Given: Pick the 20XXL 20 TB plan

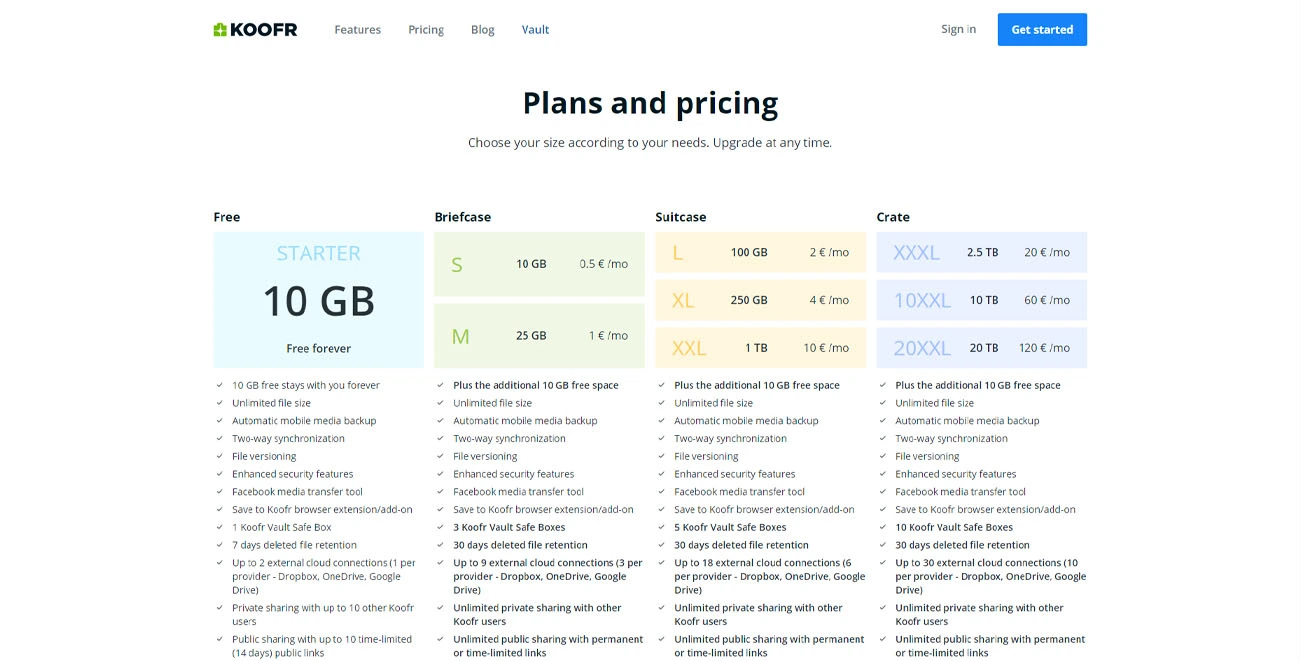Looking at the screenshot, I should tap(981, 348).
